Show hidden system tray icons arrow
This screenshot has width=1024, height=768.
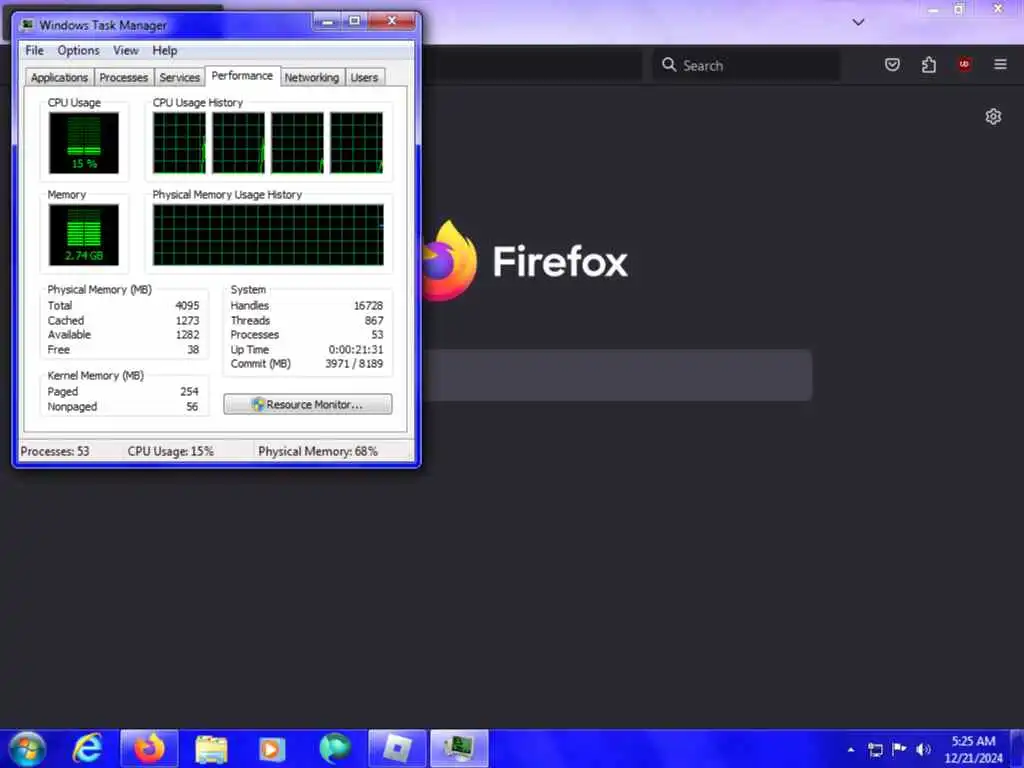(850, 750)
